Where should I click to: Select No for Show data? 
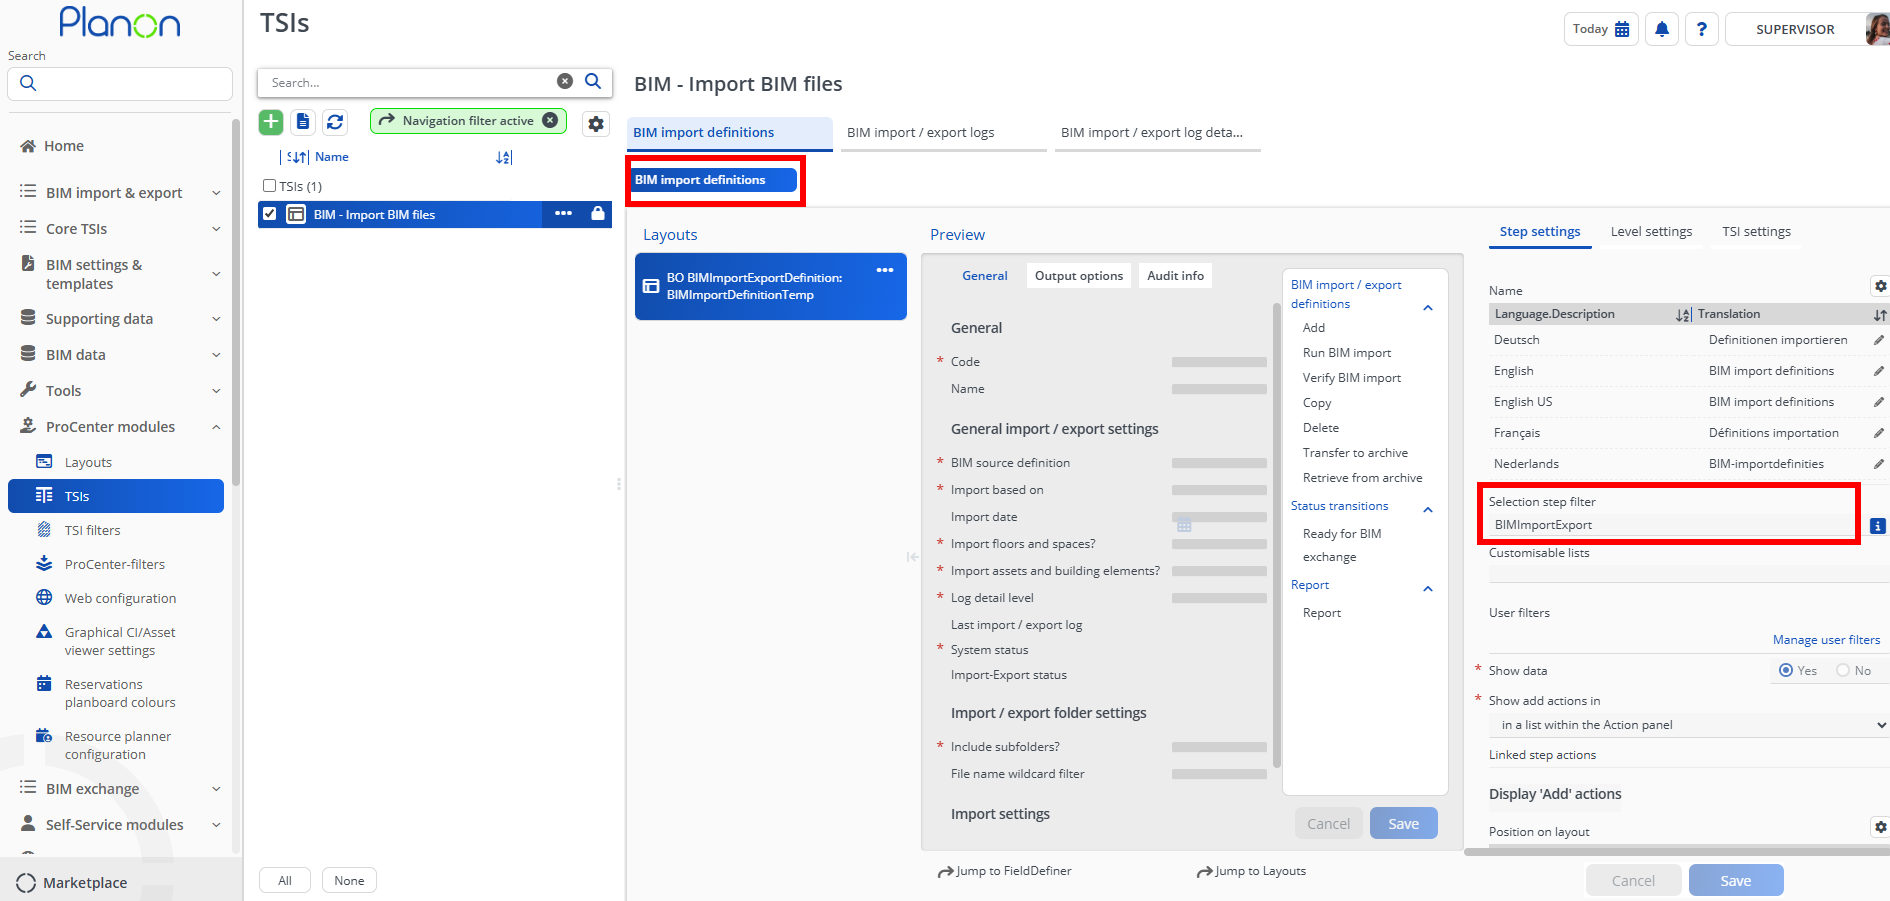(1843, 670)
